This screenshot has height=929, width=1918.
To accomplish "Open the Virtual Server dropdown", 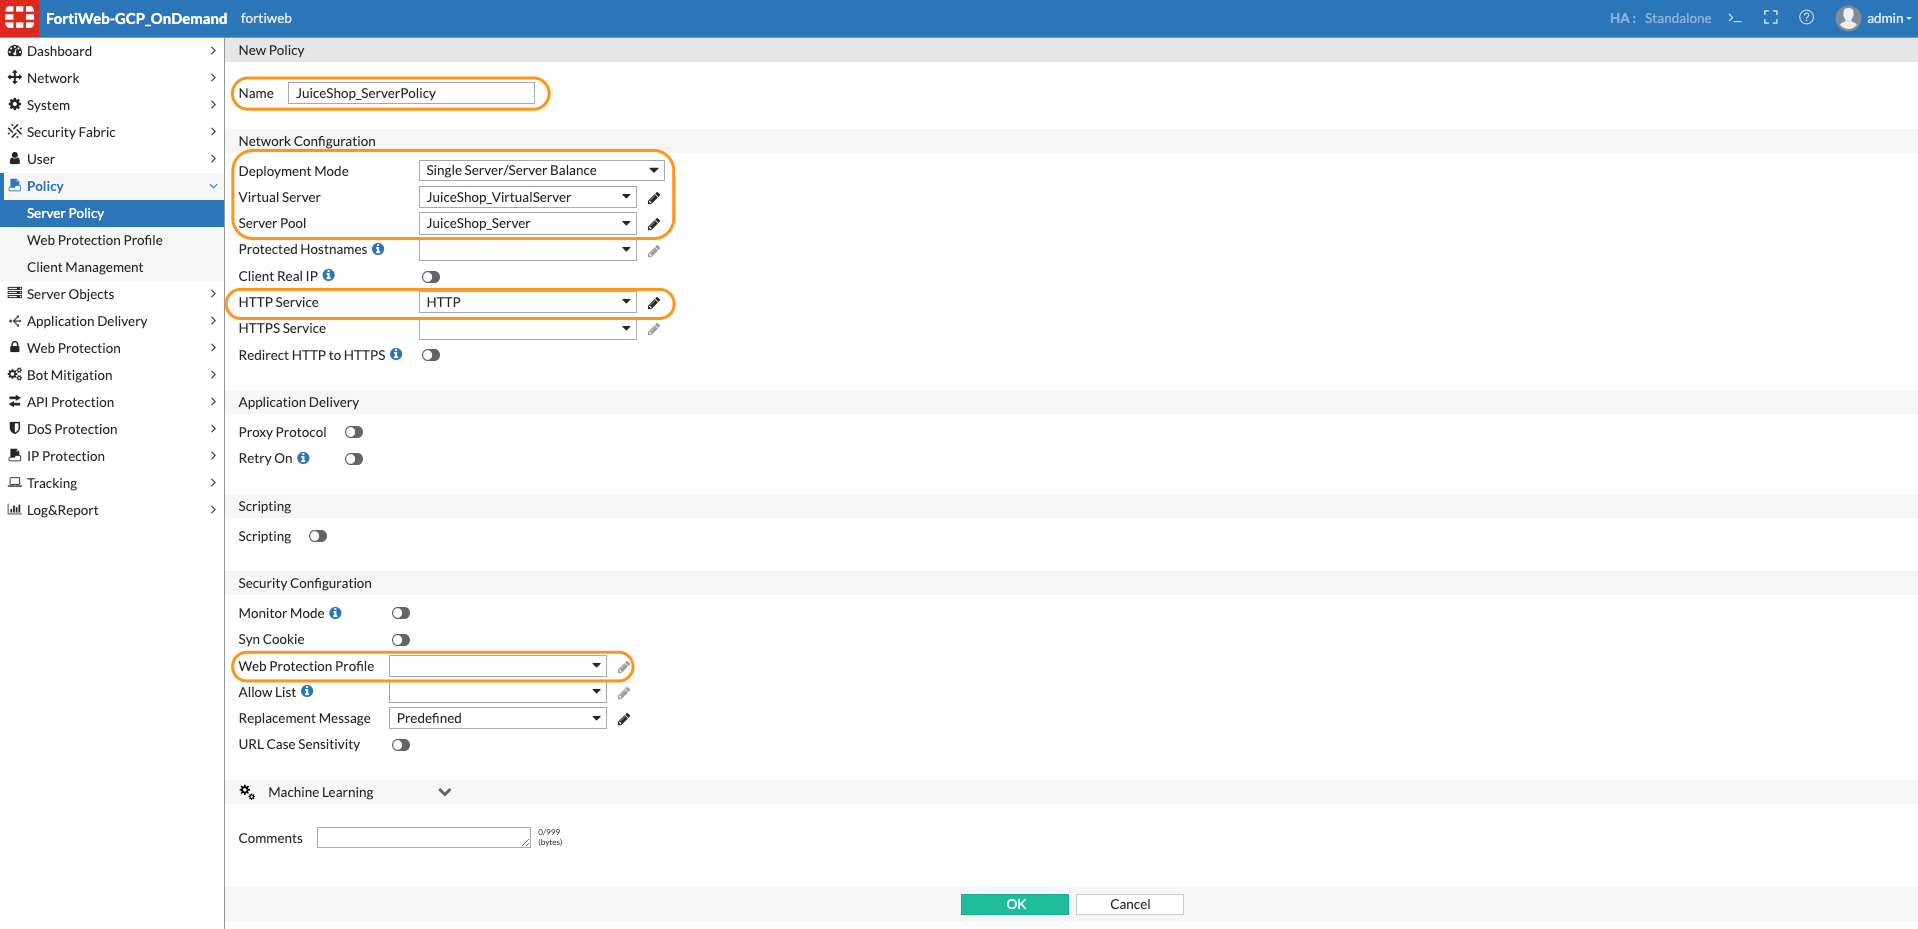I will (x=528, y=197).
